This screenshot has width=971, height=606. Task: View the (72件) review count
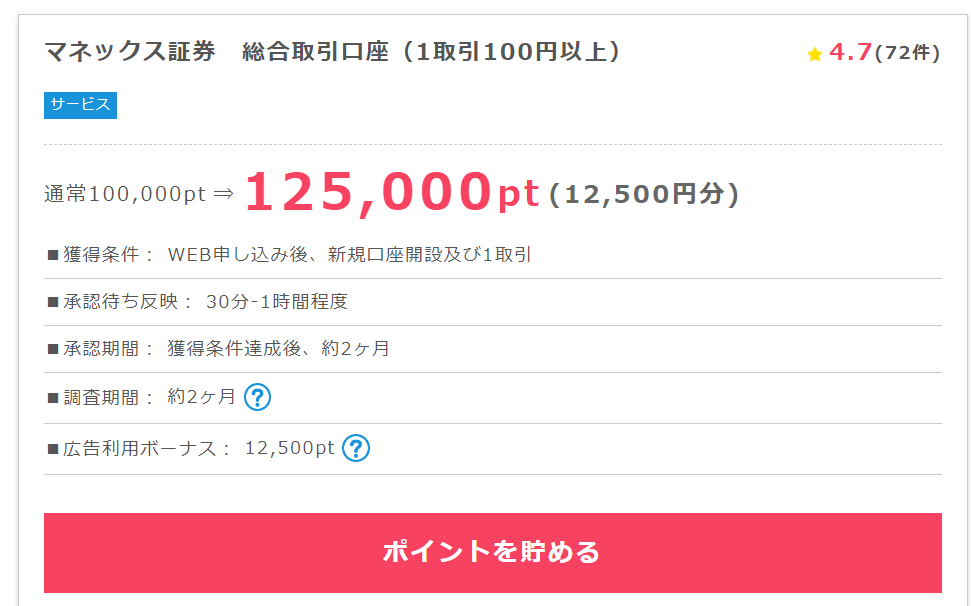click(907, 53)
